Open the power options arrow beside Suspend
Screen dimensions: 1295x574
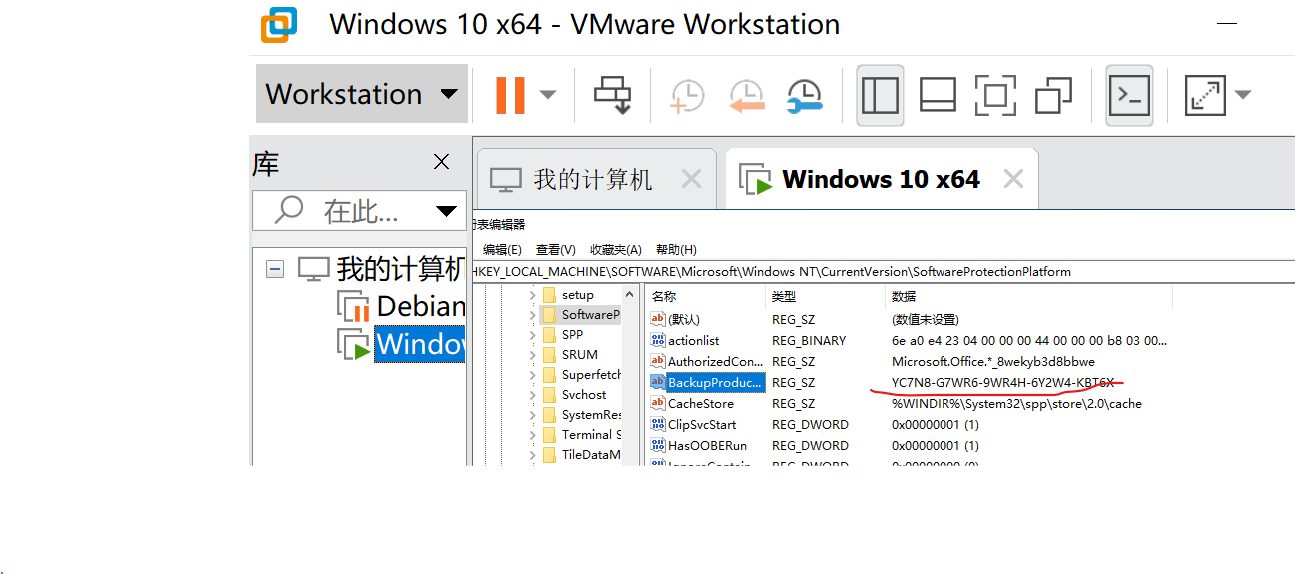click(x=548, y=94)
